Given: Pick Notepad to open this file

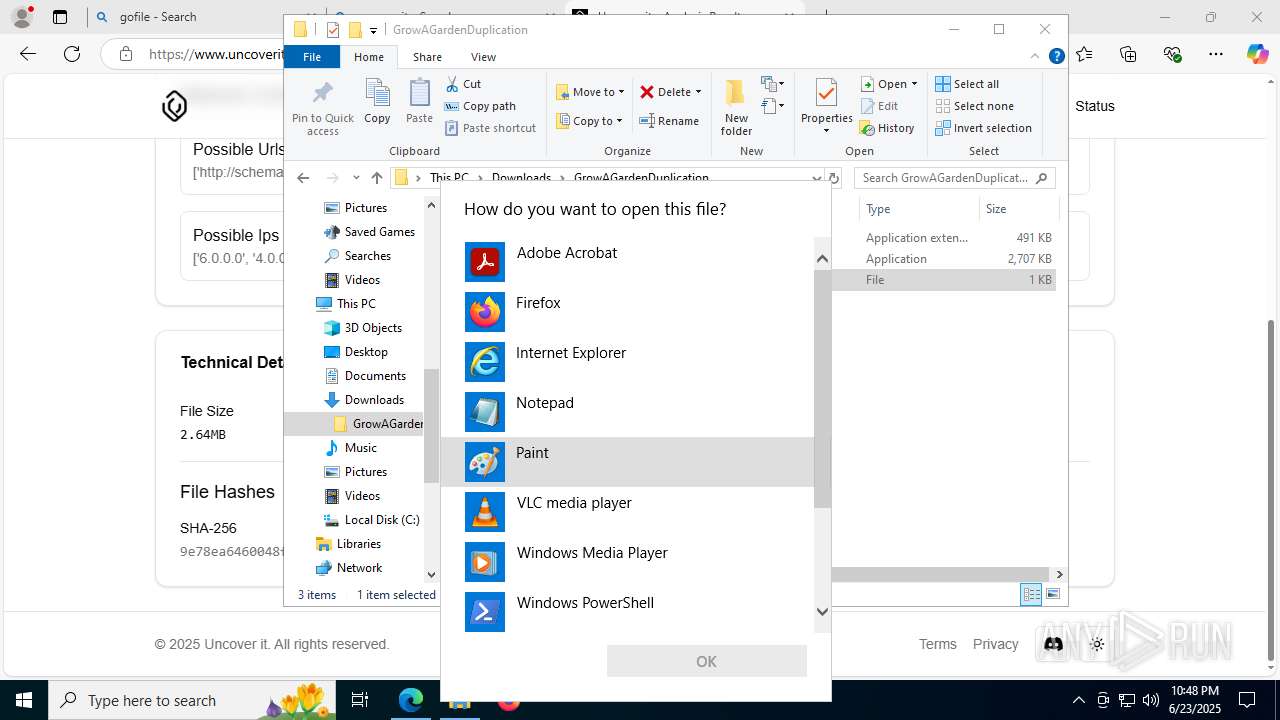Looking at the screenshot, I should (x=628, y=412).
